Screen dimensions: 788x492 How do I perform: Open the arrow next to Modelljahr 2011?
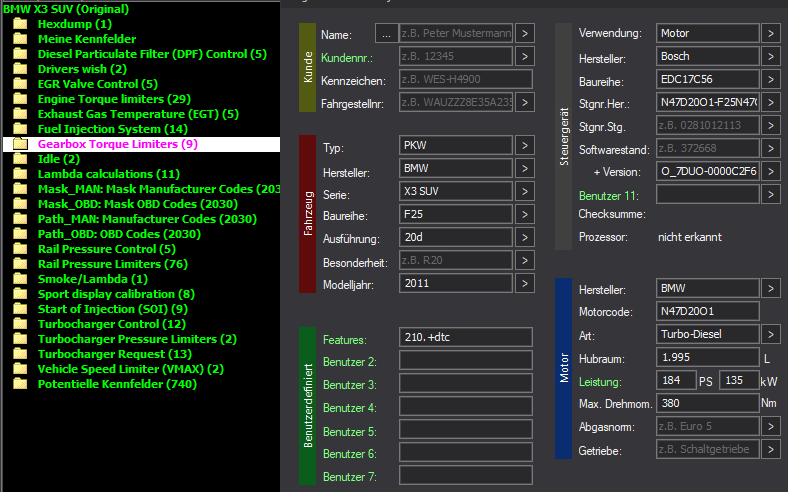click(x=525, y=283)
